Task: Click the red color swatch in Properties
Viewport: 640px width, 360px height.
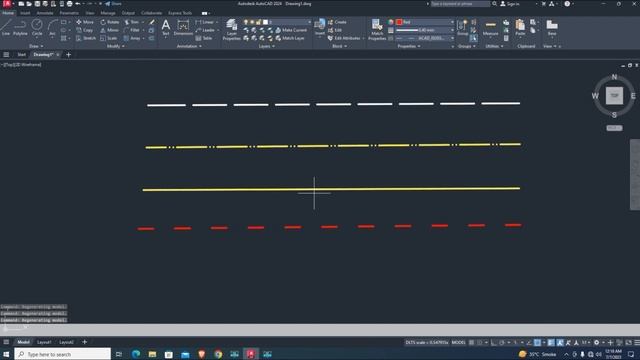Action: (x=399, y=22)
